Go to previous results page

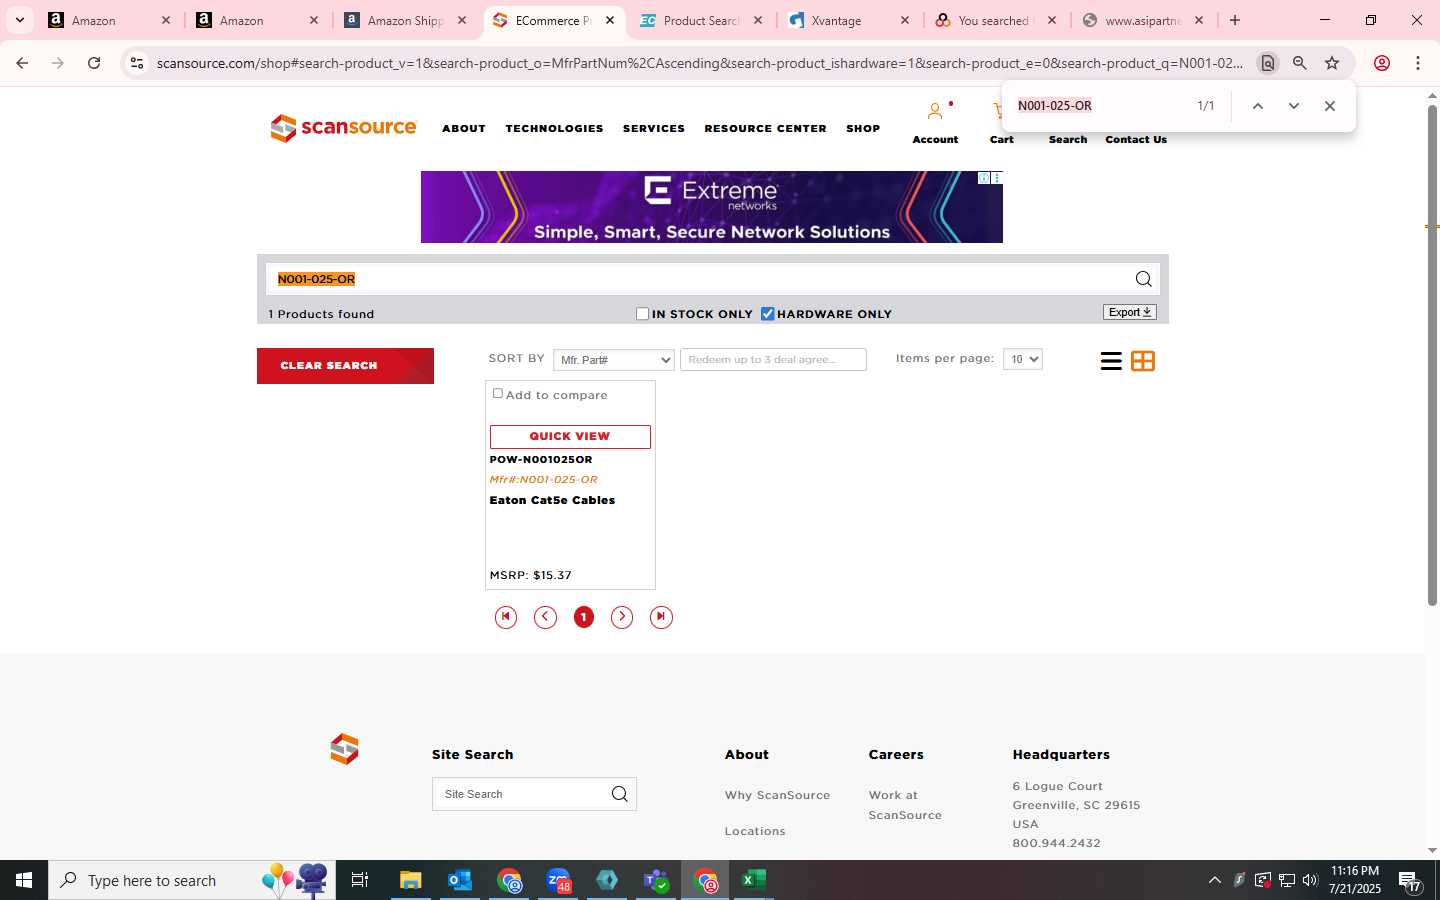(x=545, y=617)
